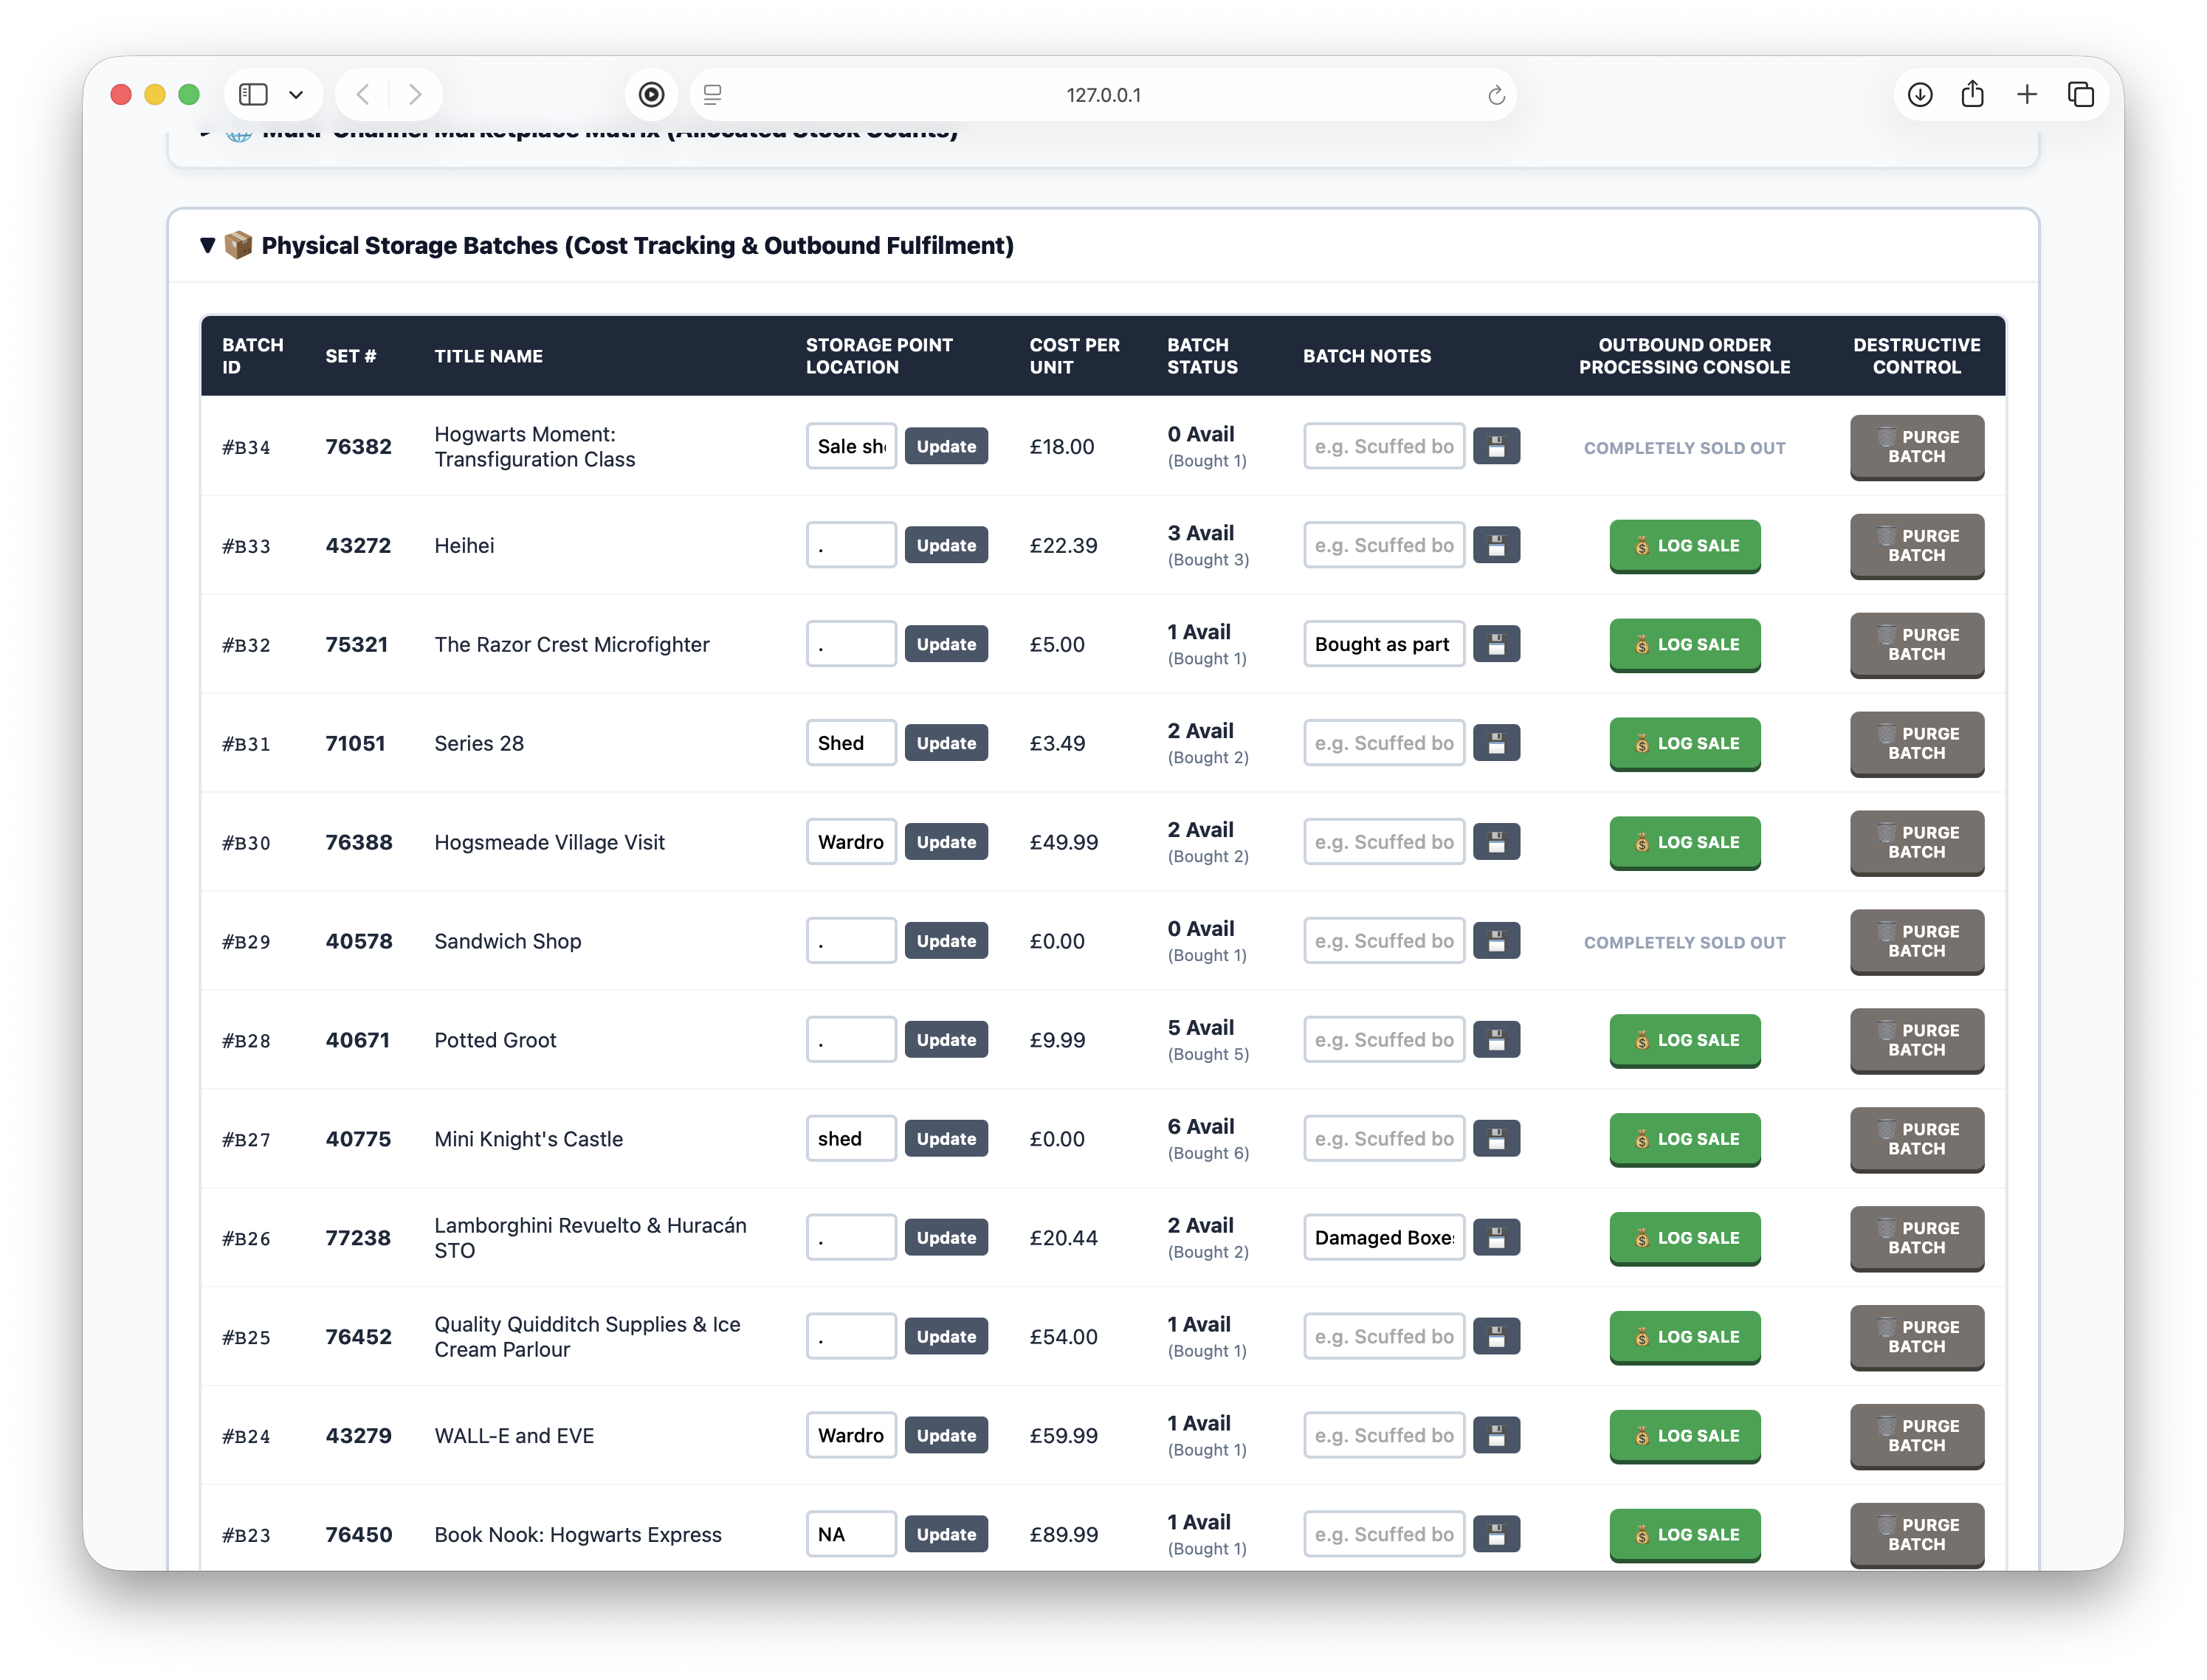Open sidebar options dropdown chevron
Screen dimensions: 2207x1680
coord(296,95)
